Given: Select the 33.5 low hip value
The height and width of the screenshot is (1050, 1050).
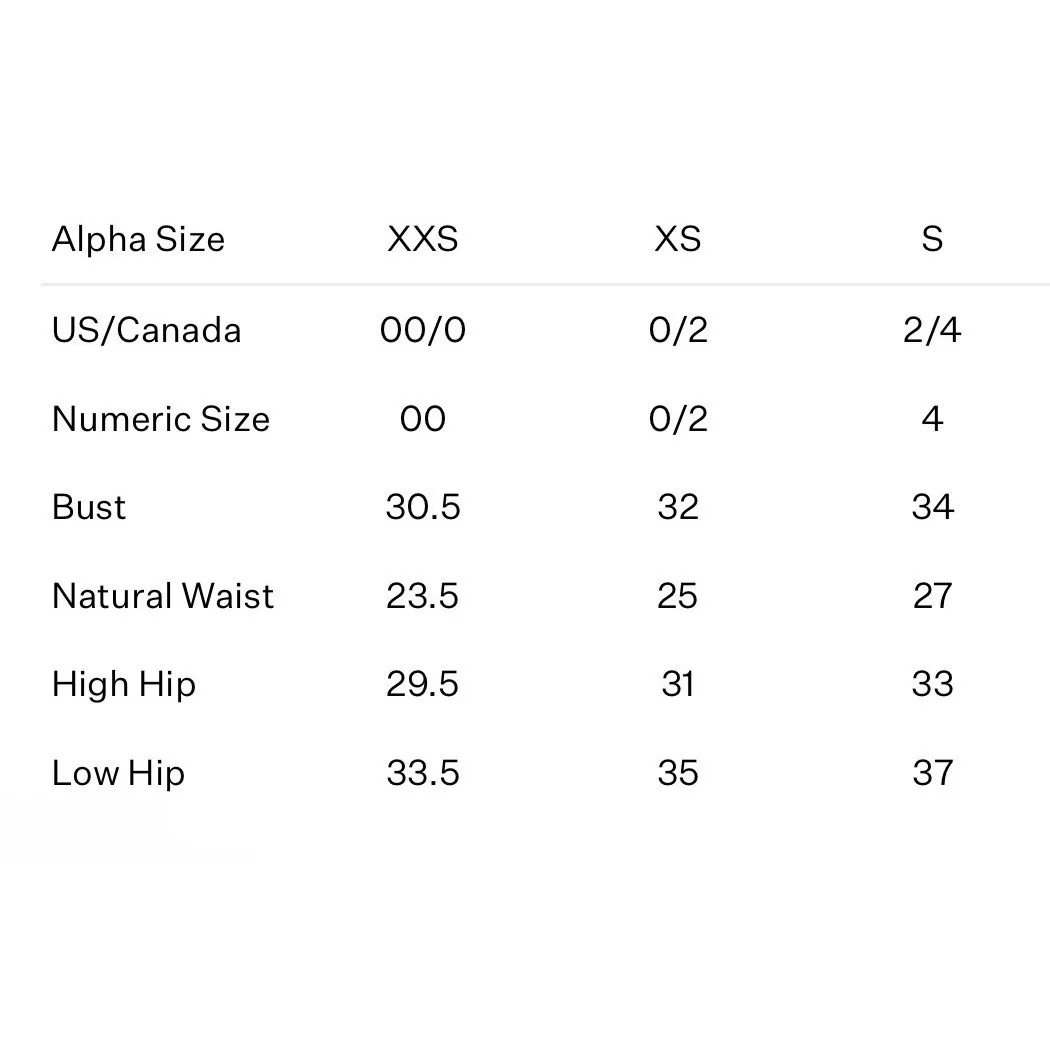Looking at the screenshot, I should 422,773.
